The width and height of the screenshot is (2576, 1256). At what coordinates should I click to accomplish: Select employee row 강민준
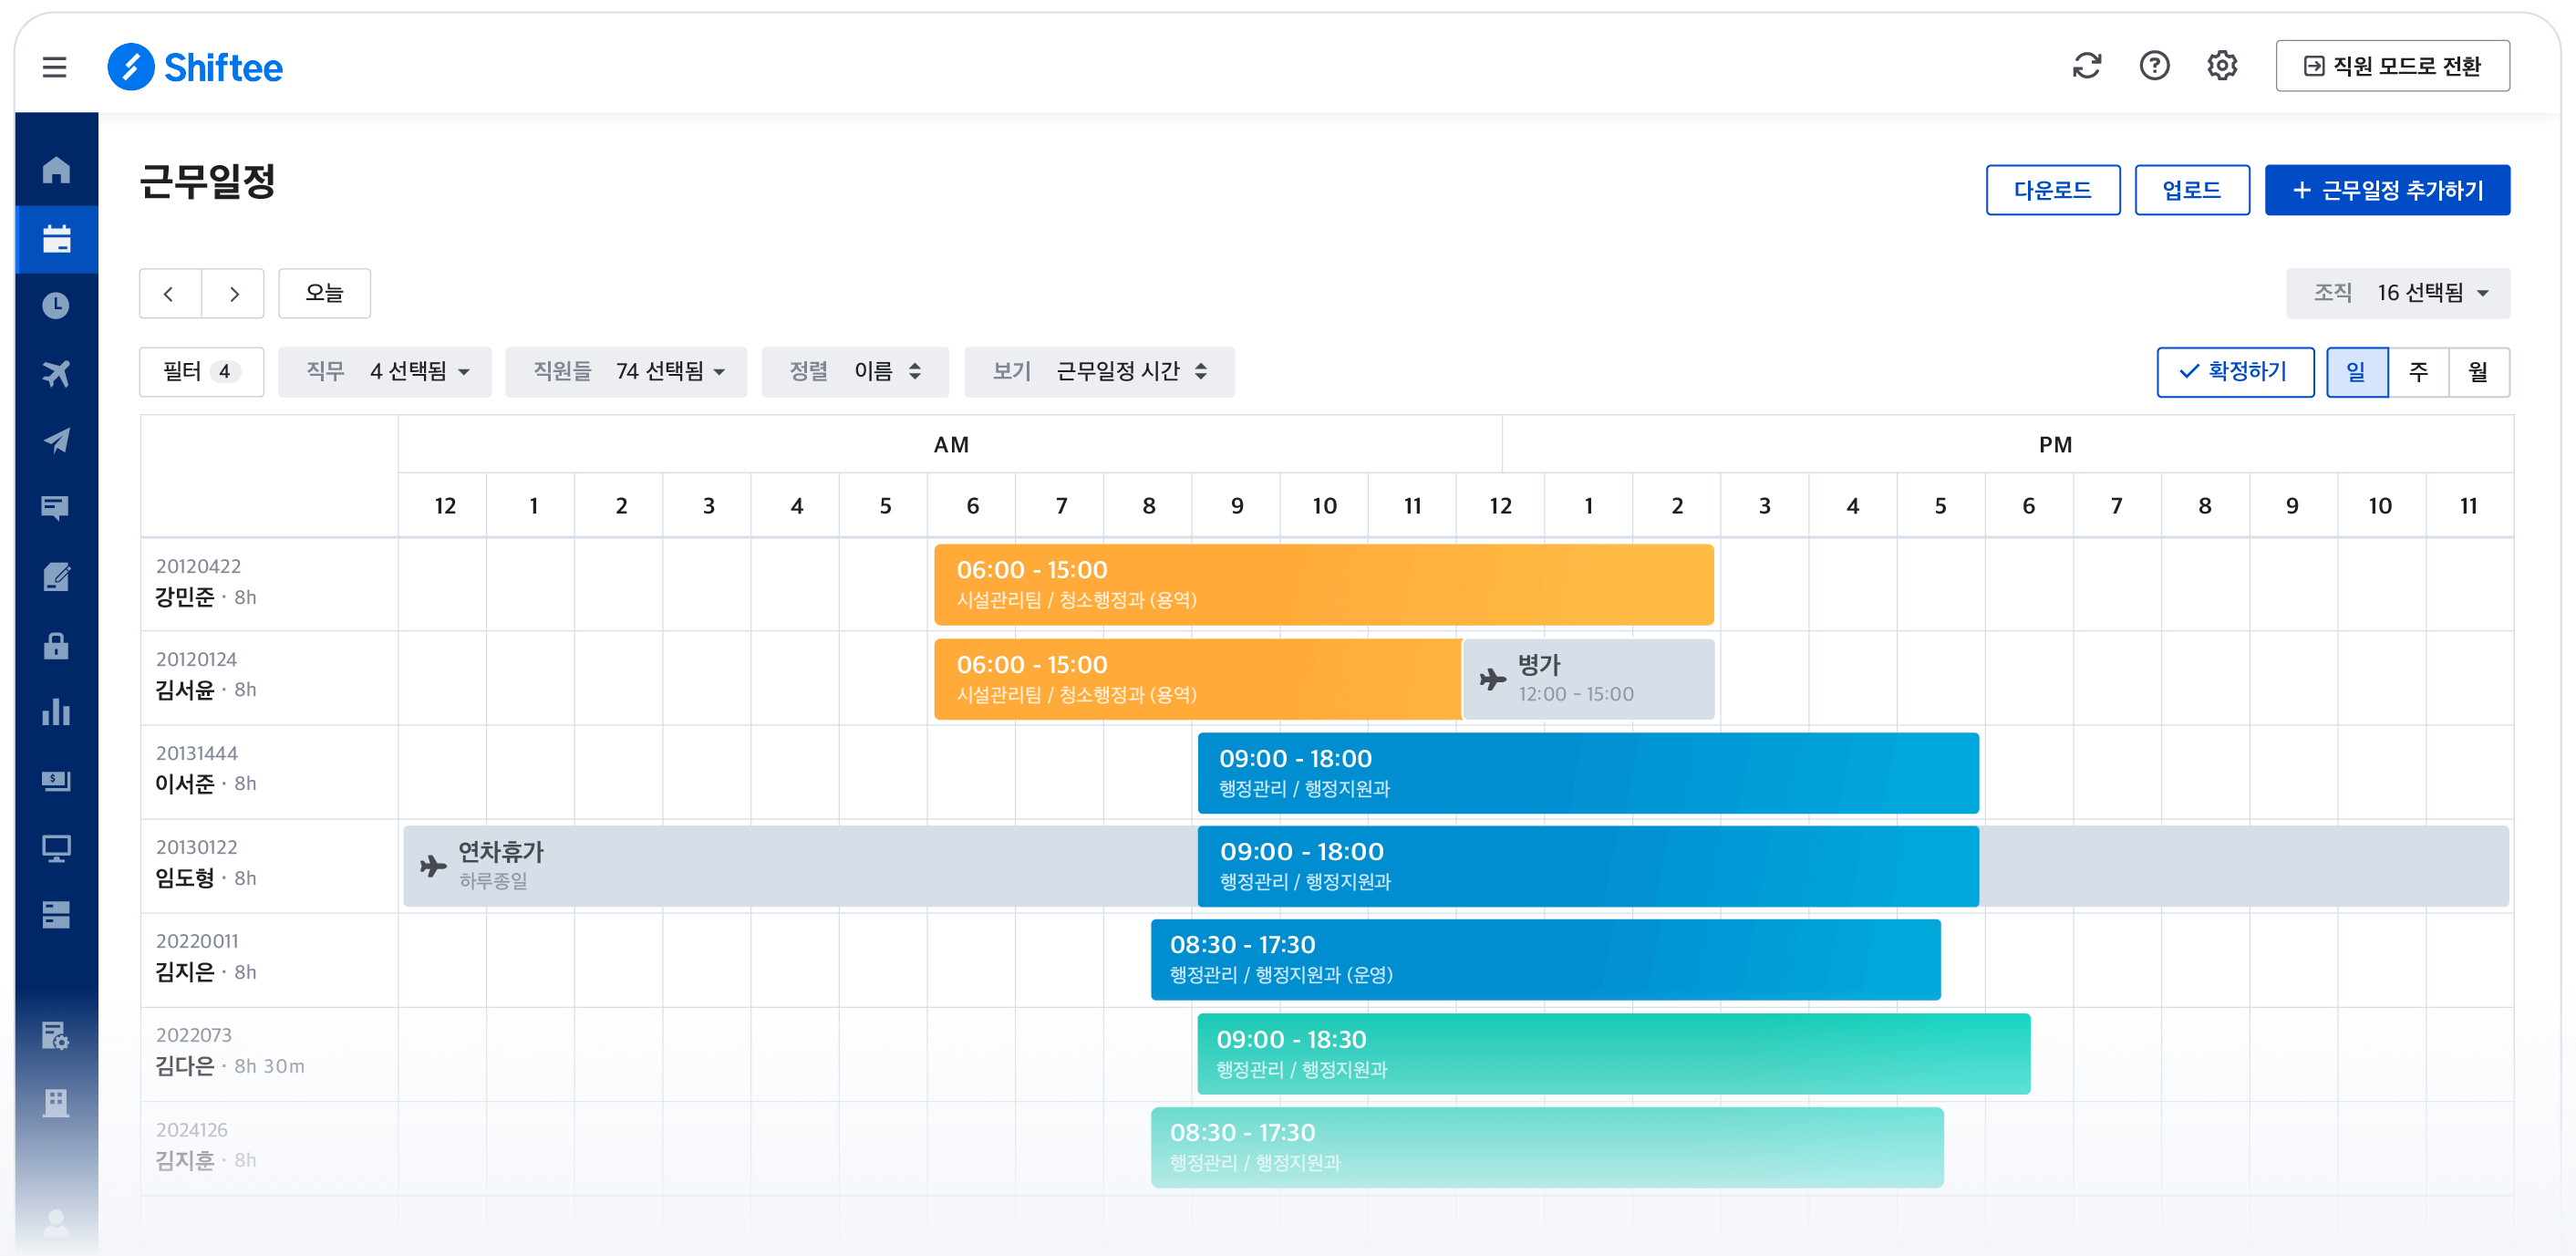point(269,585)
